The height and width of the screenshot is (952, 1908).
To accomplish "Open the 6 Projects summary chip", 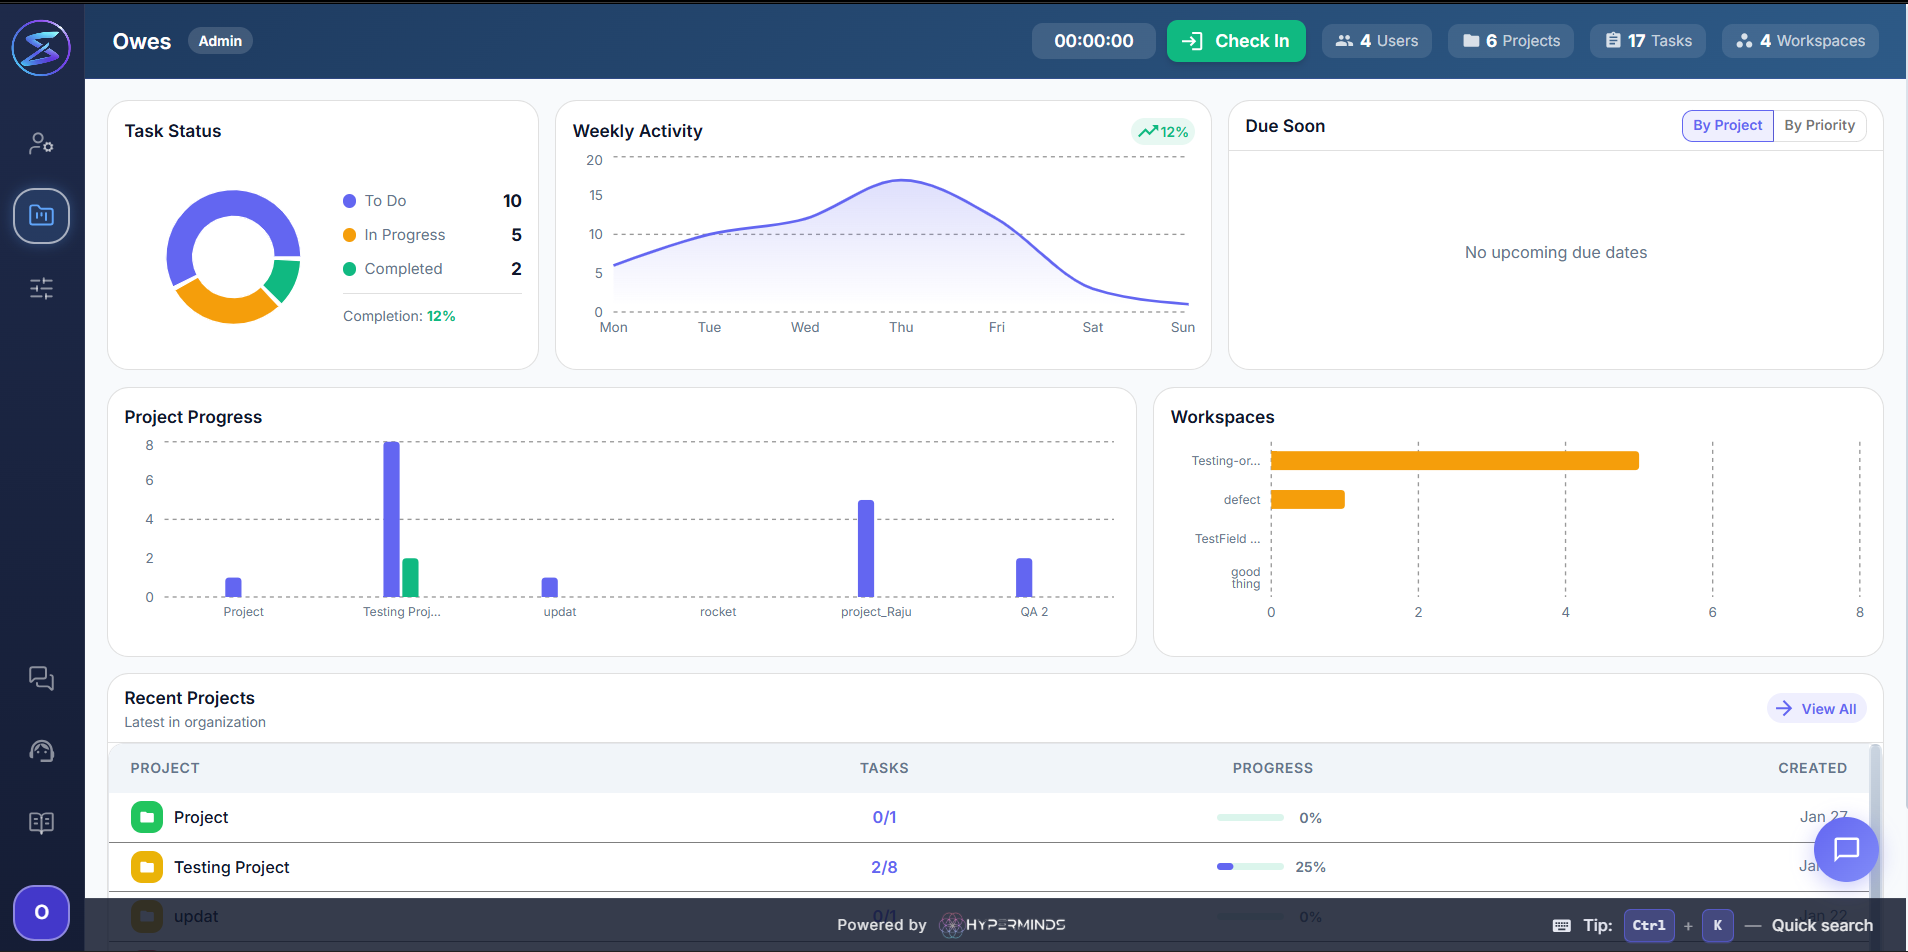I will pyautogui.click(x=1511, y=41).
